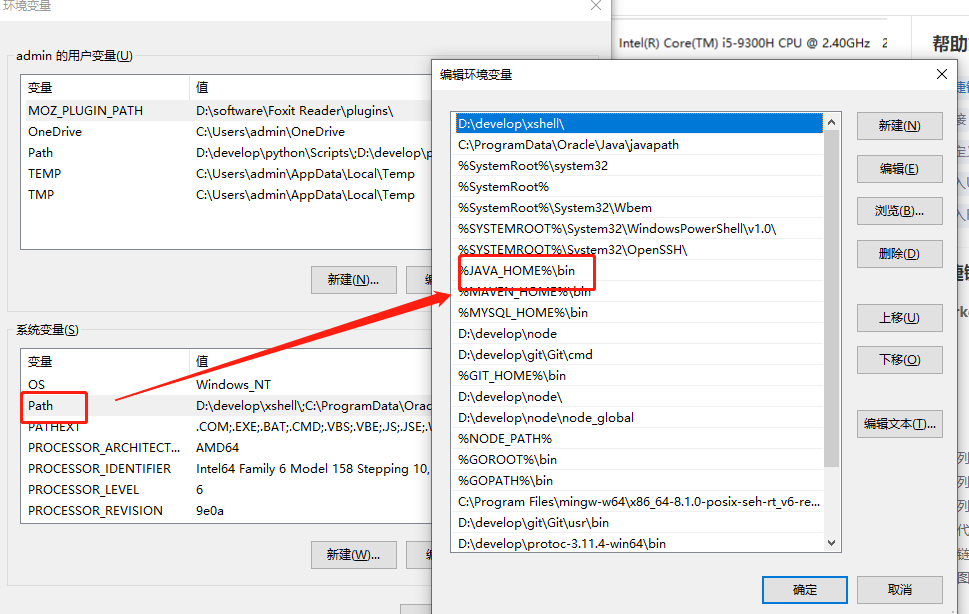Image resolution: width=969 pixels, height=614 pixels.
Task: Select the %GOPATH%\bin entry
Action: 639,481
